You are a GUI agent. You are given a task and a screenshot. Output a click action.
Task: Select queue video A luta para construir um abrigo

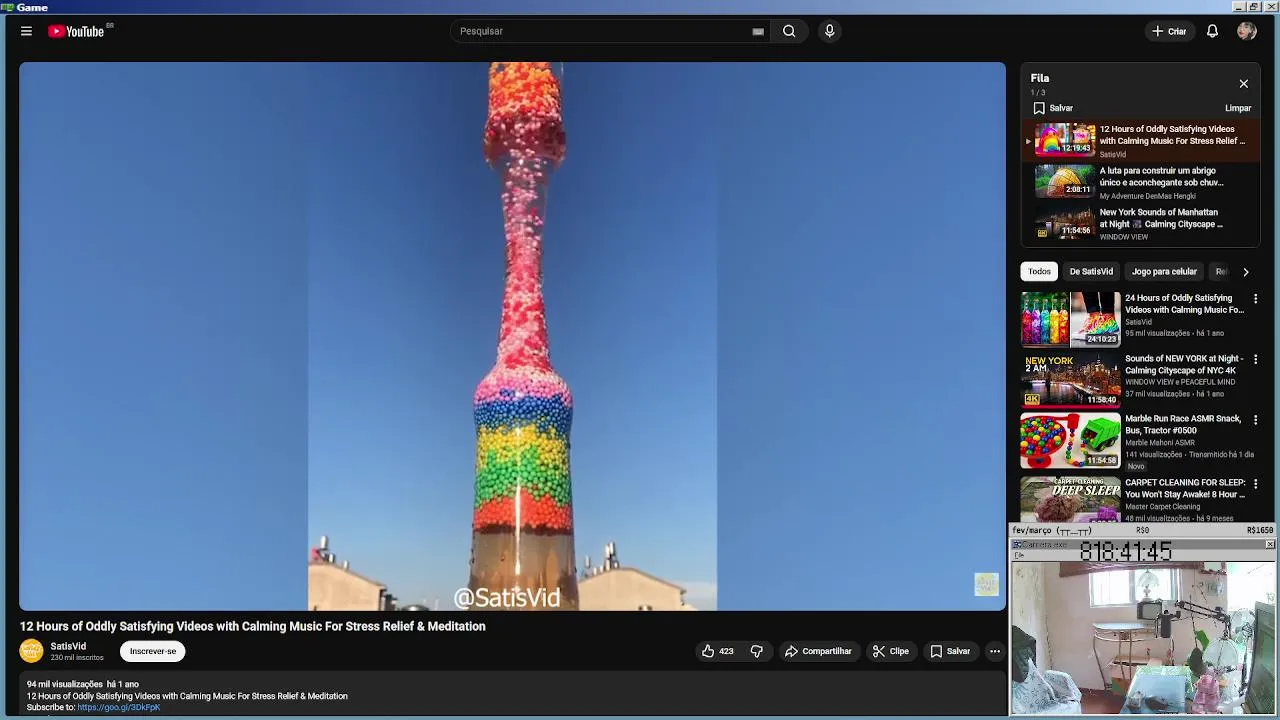1140,183
